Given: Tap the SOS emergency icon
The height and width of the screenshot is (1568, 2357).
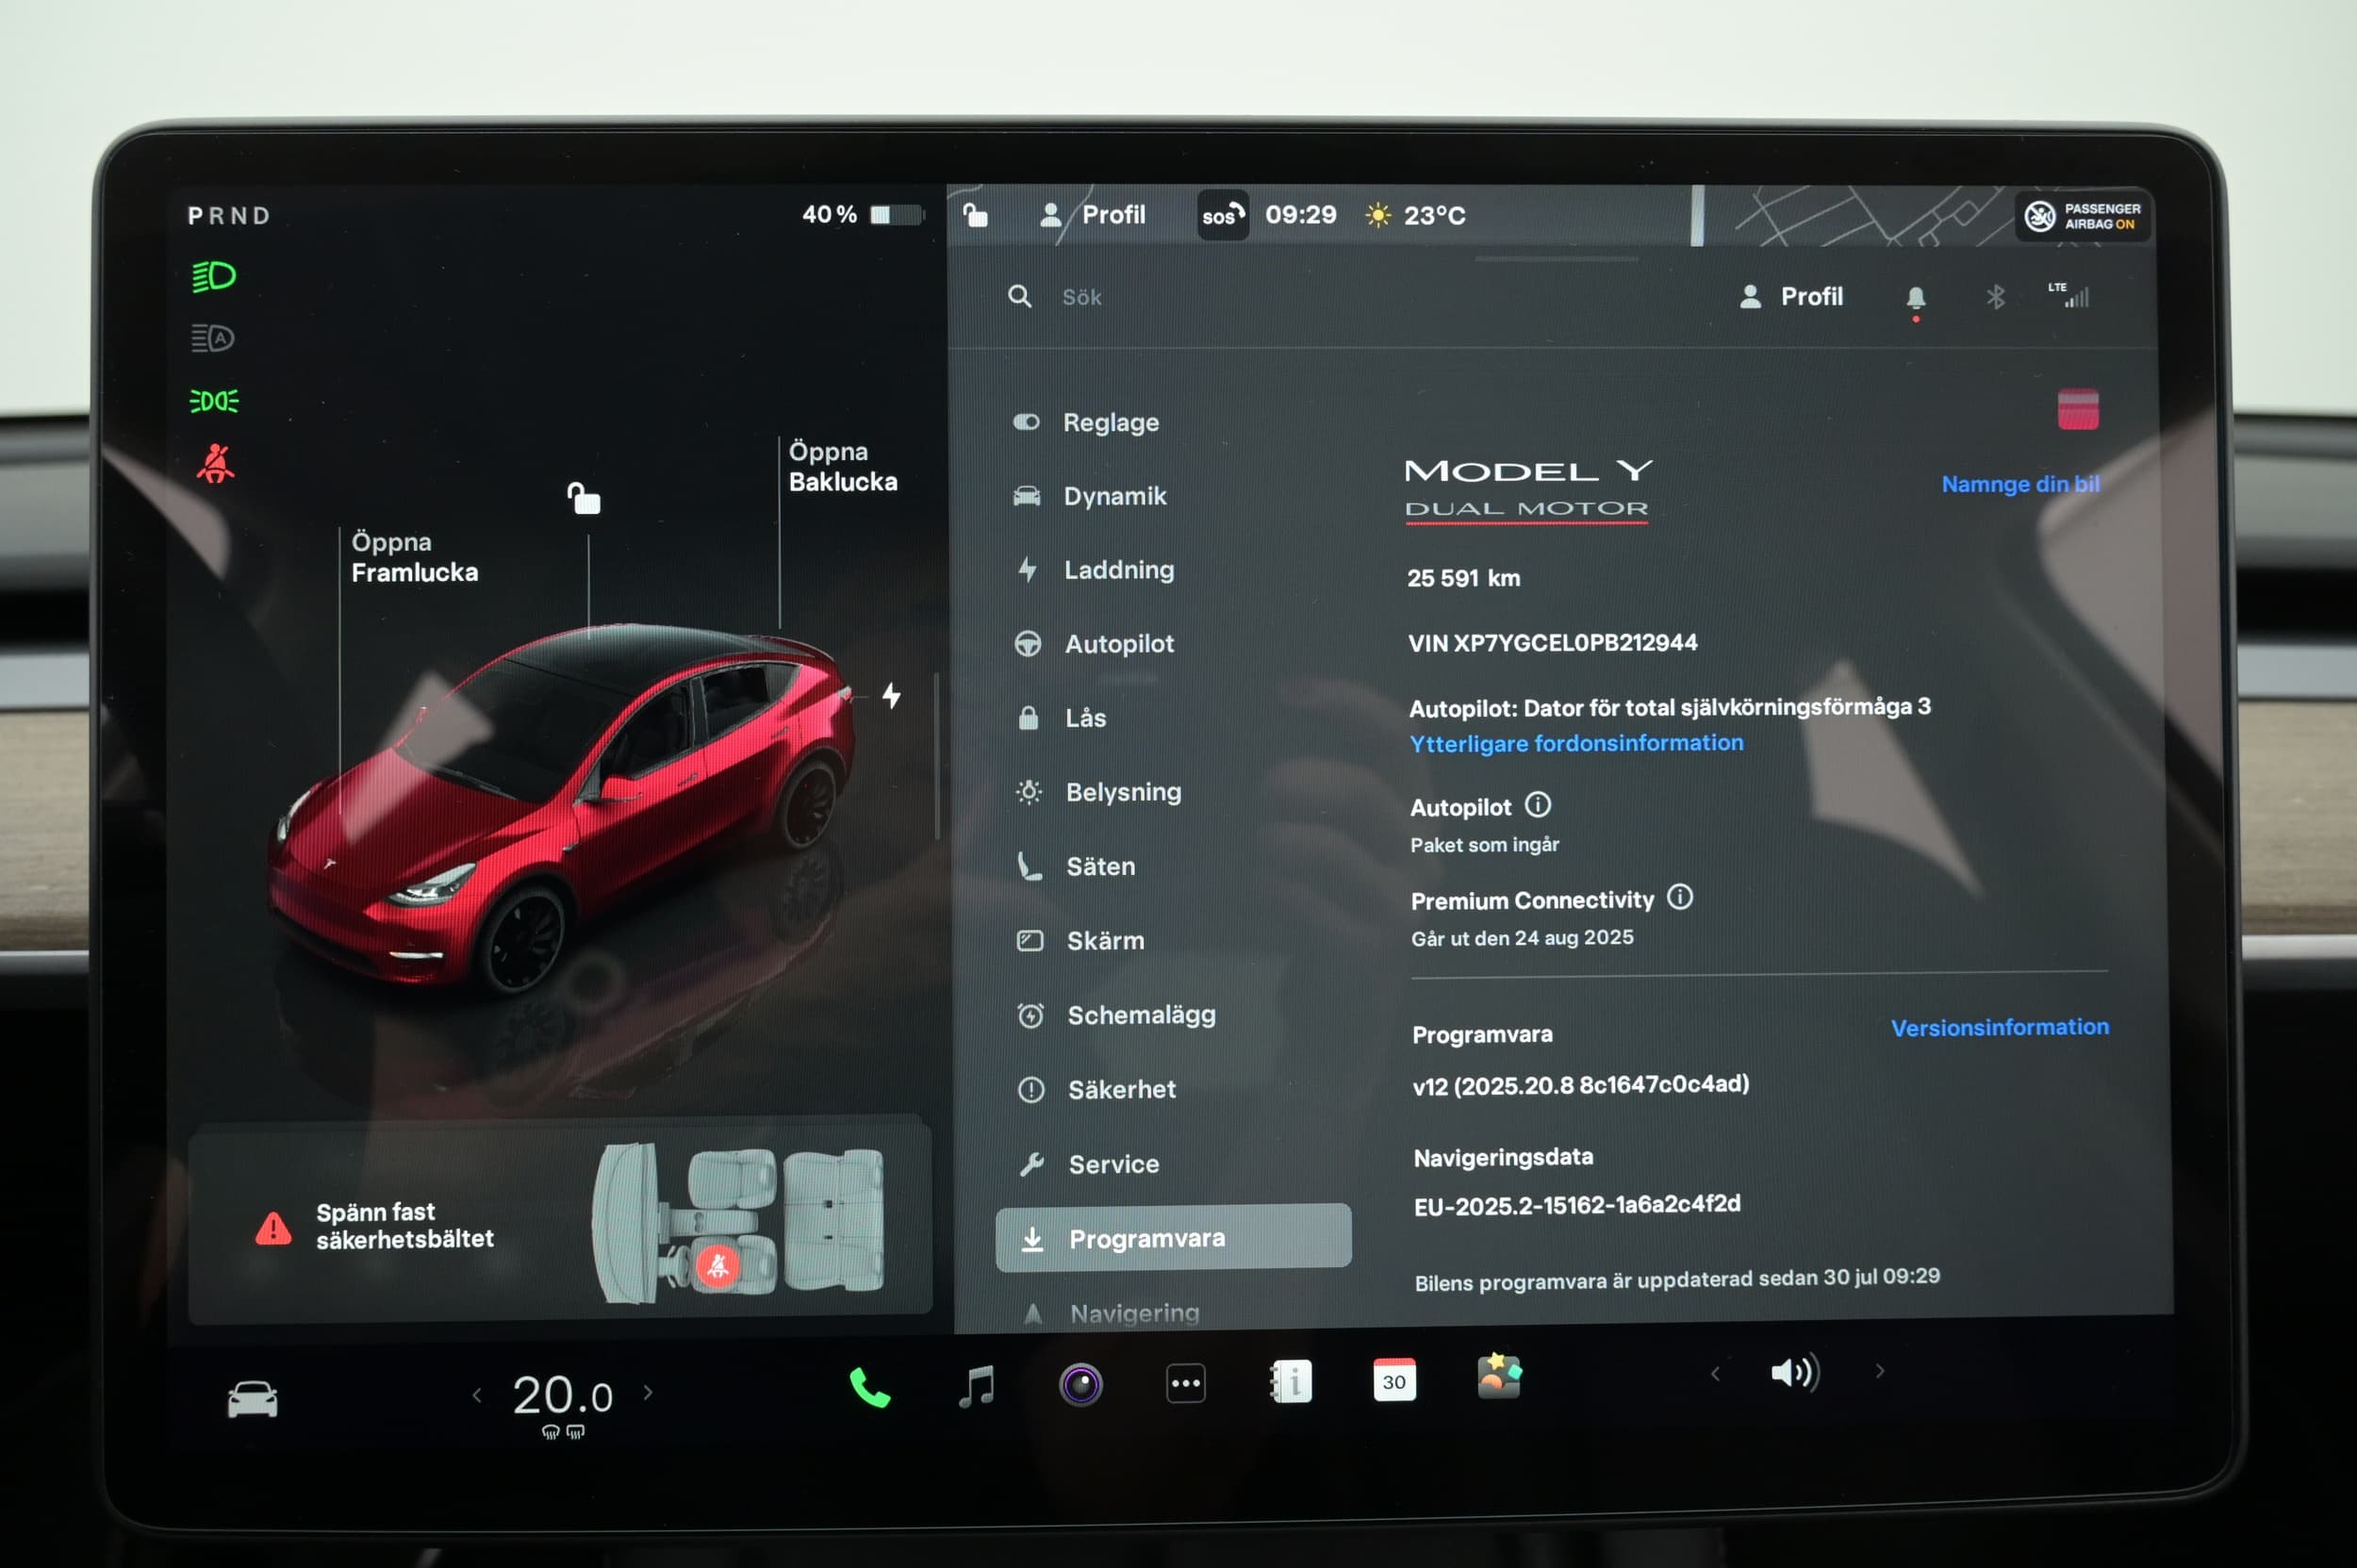Looking at the screenshot, I should click(1222, 215).
